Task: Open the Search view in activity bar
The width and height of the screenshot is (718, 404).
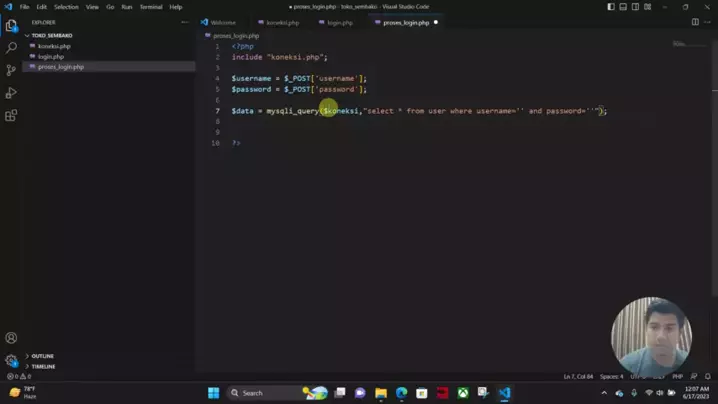Action: [12, 48]
